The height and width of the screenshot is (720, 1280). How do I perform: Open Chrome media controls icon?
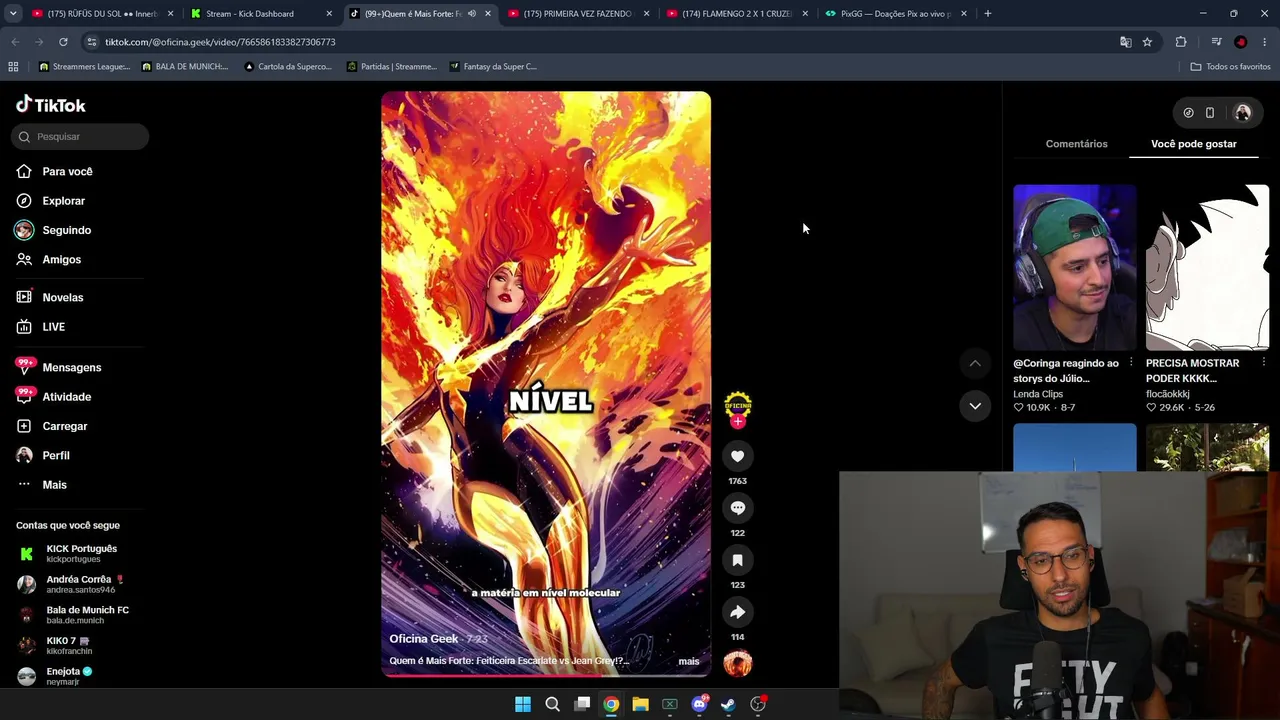[x=1216, y=42]
